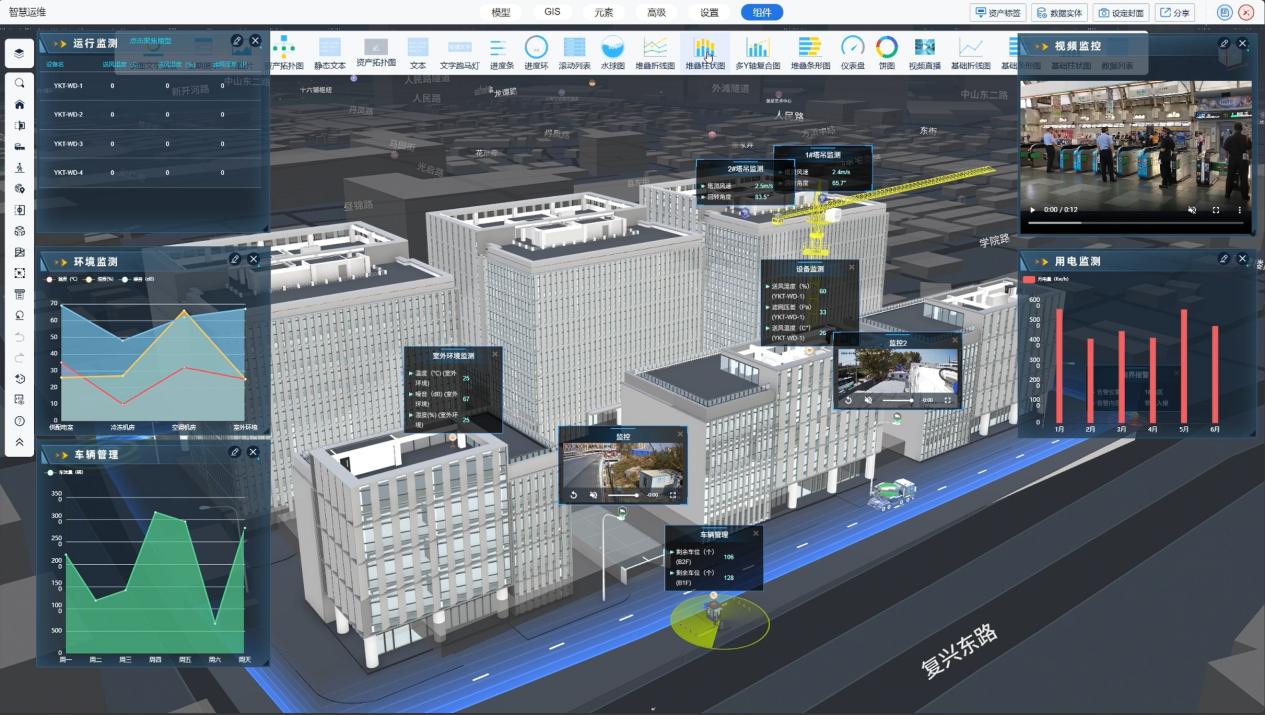Screen dimensions: 1265x715
Task: Switch to the GIS tab
Action: pyautogui.click(x=552, y=12)
